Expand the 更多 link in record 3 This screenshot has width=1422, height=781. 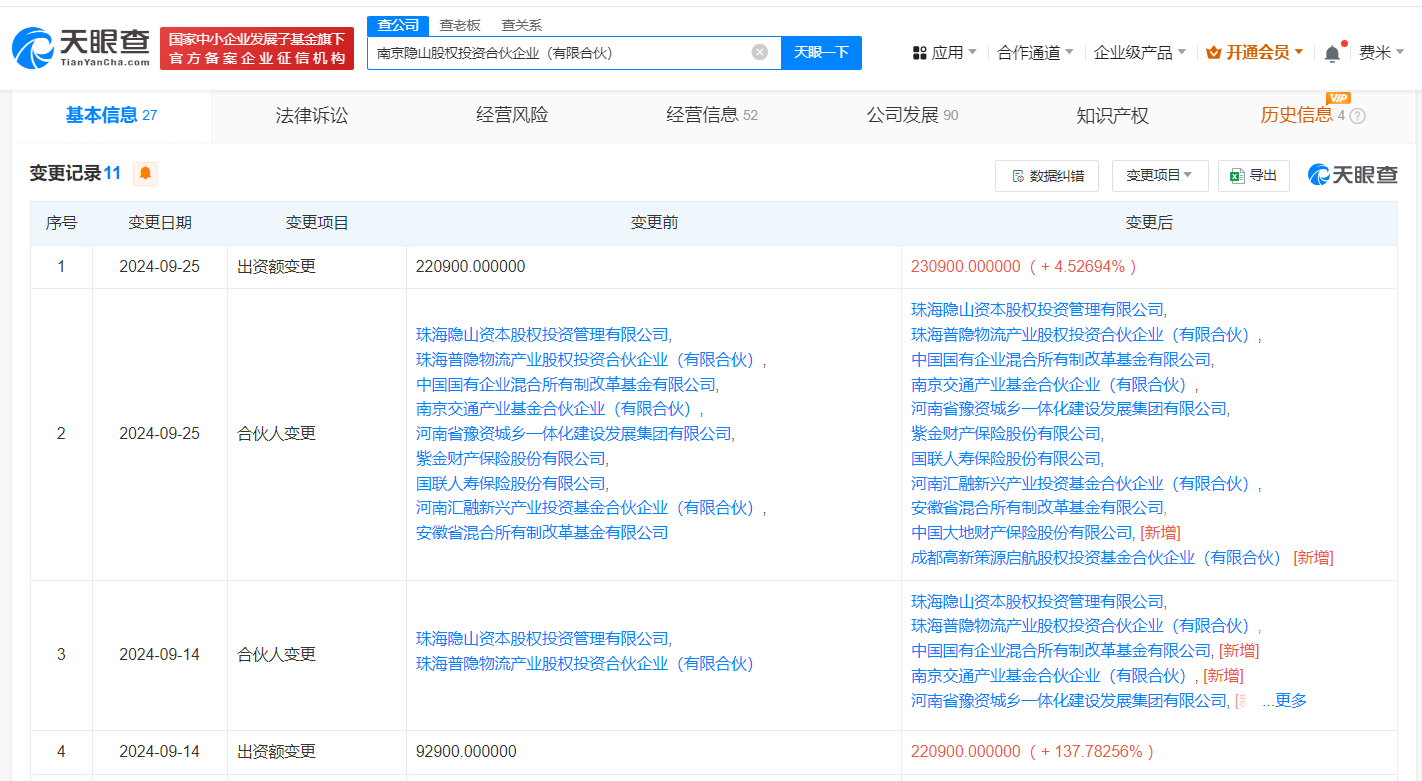pos(1290,701)
